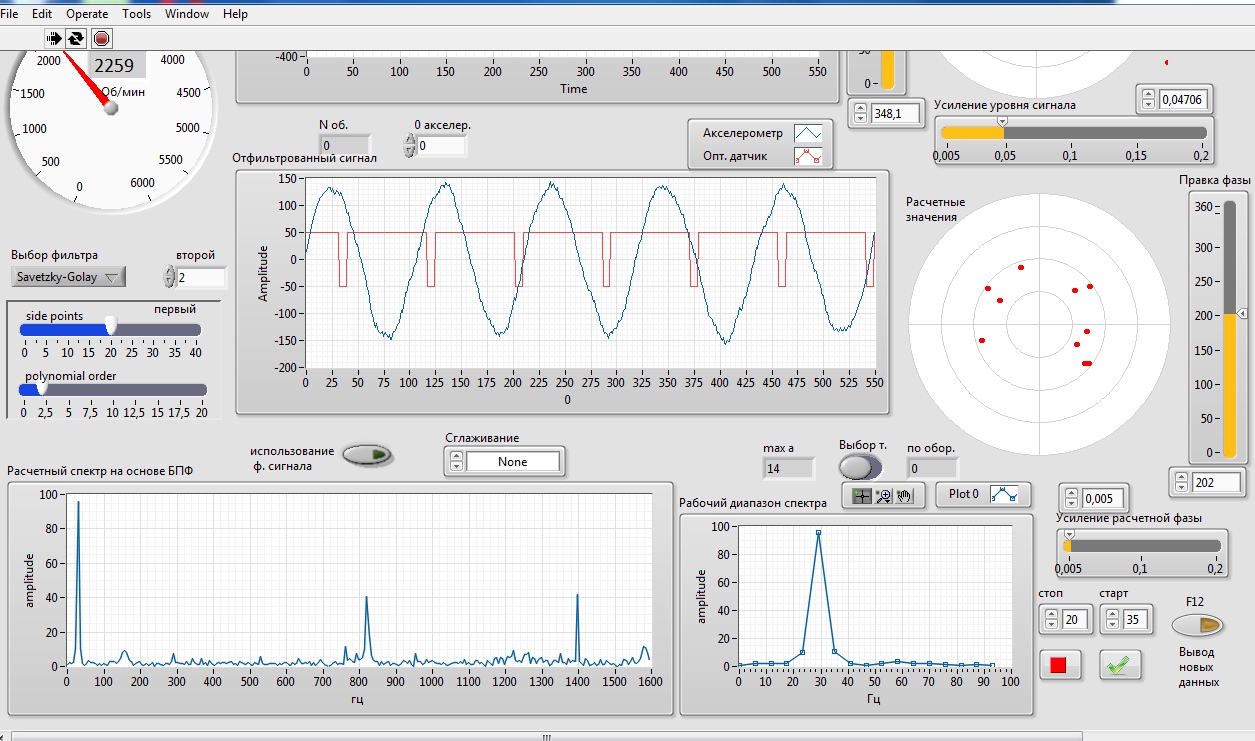Open the Tools menu

coord(137,14)
